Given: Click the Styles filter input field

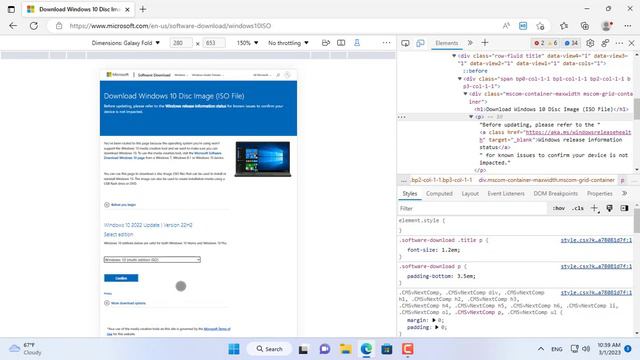Looking at the screenshot, I should [473, 208].
